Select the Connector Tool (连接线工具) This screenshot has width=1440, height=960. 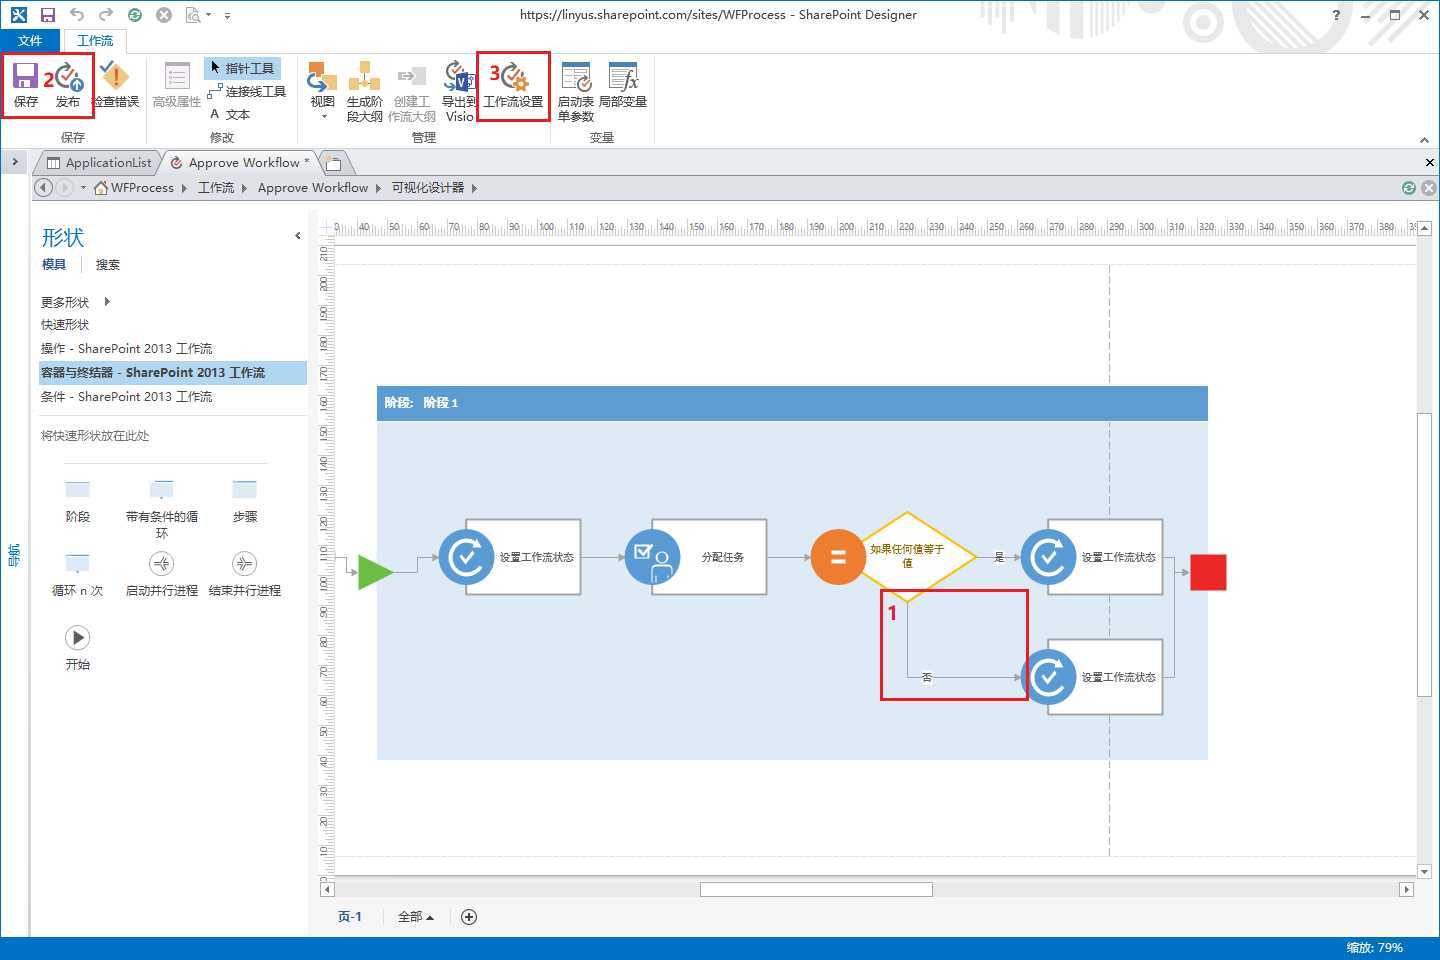(247, 91)
